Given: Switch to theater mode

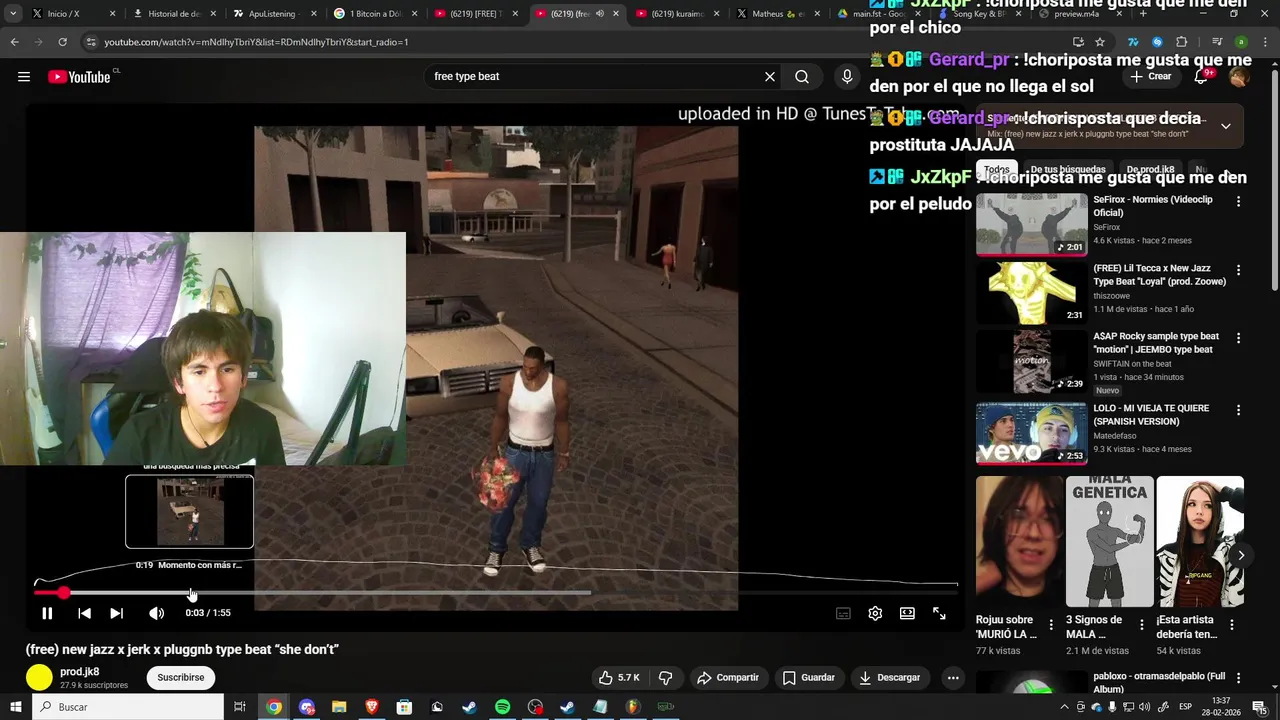Looking at the screenshot, I should 907,613.
